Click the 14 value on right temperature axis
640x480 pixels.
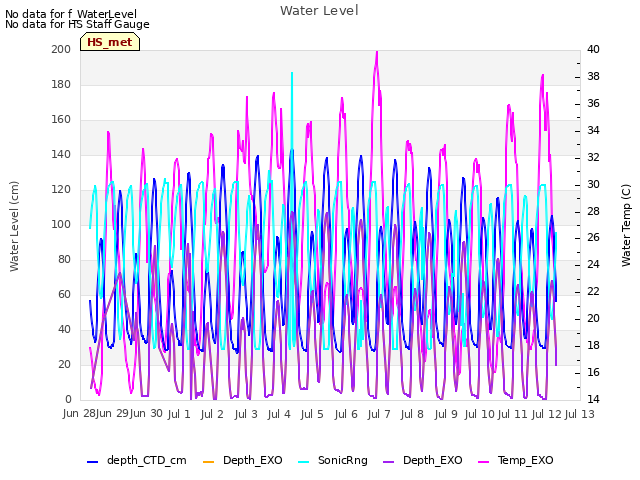pos(593,399)
